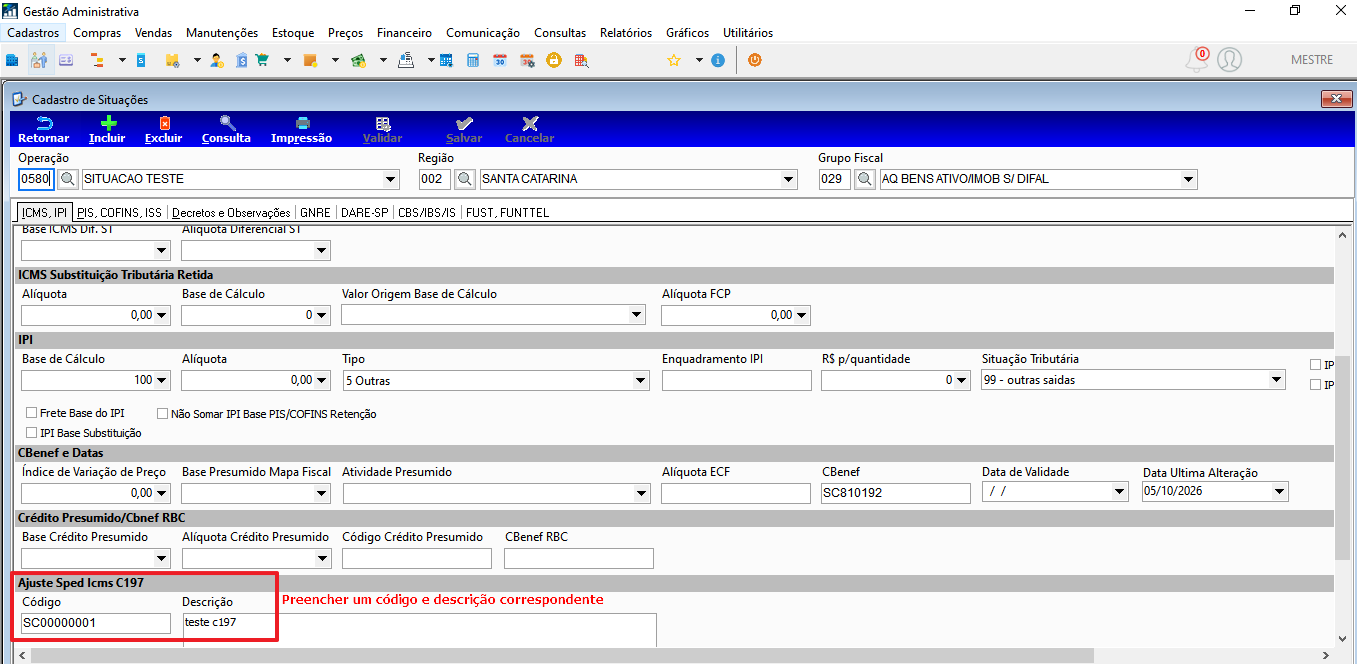Open the CBS/IBS/IS tab
This screenshot has width=1357, height=664.
pos(427,213)
